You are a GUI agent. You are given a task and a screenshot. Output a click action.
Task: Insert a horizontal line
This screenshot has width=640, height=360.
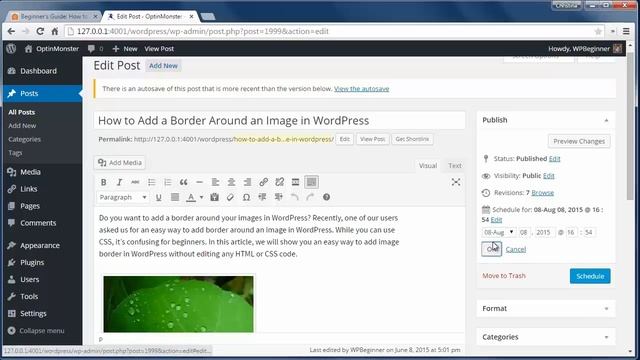click(199, 182)
